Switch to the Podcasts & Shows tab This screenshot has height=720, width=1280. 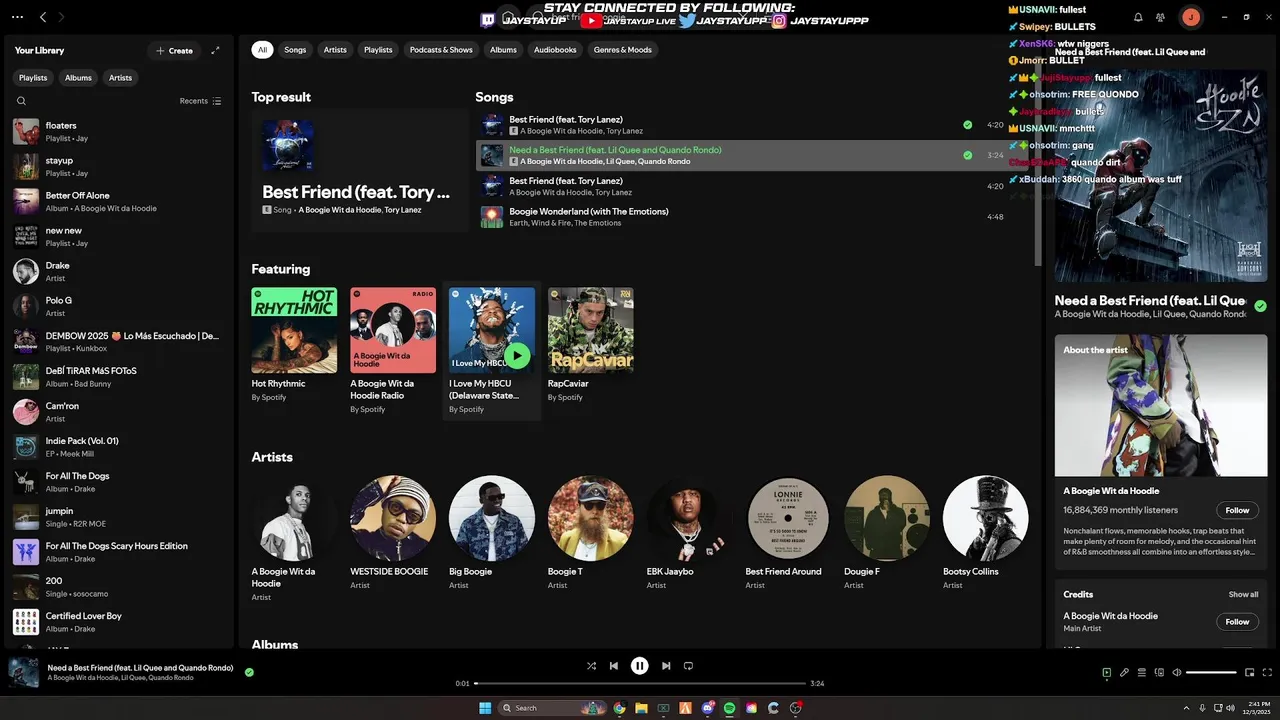click(441, 49)
